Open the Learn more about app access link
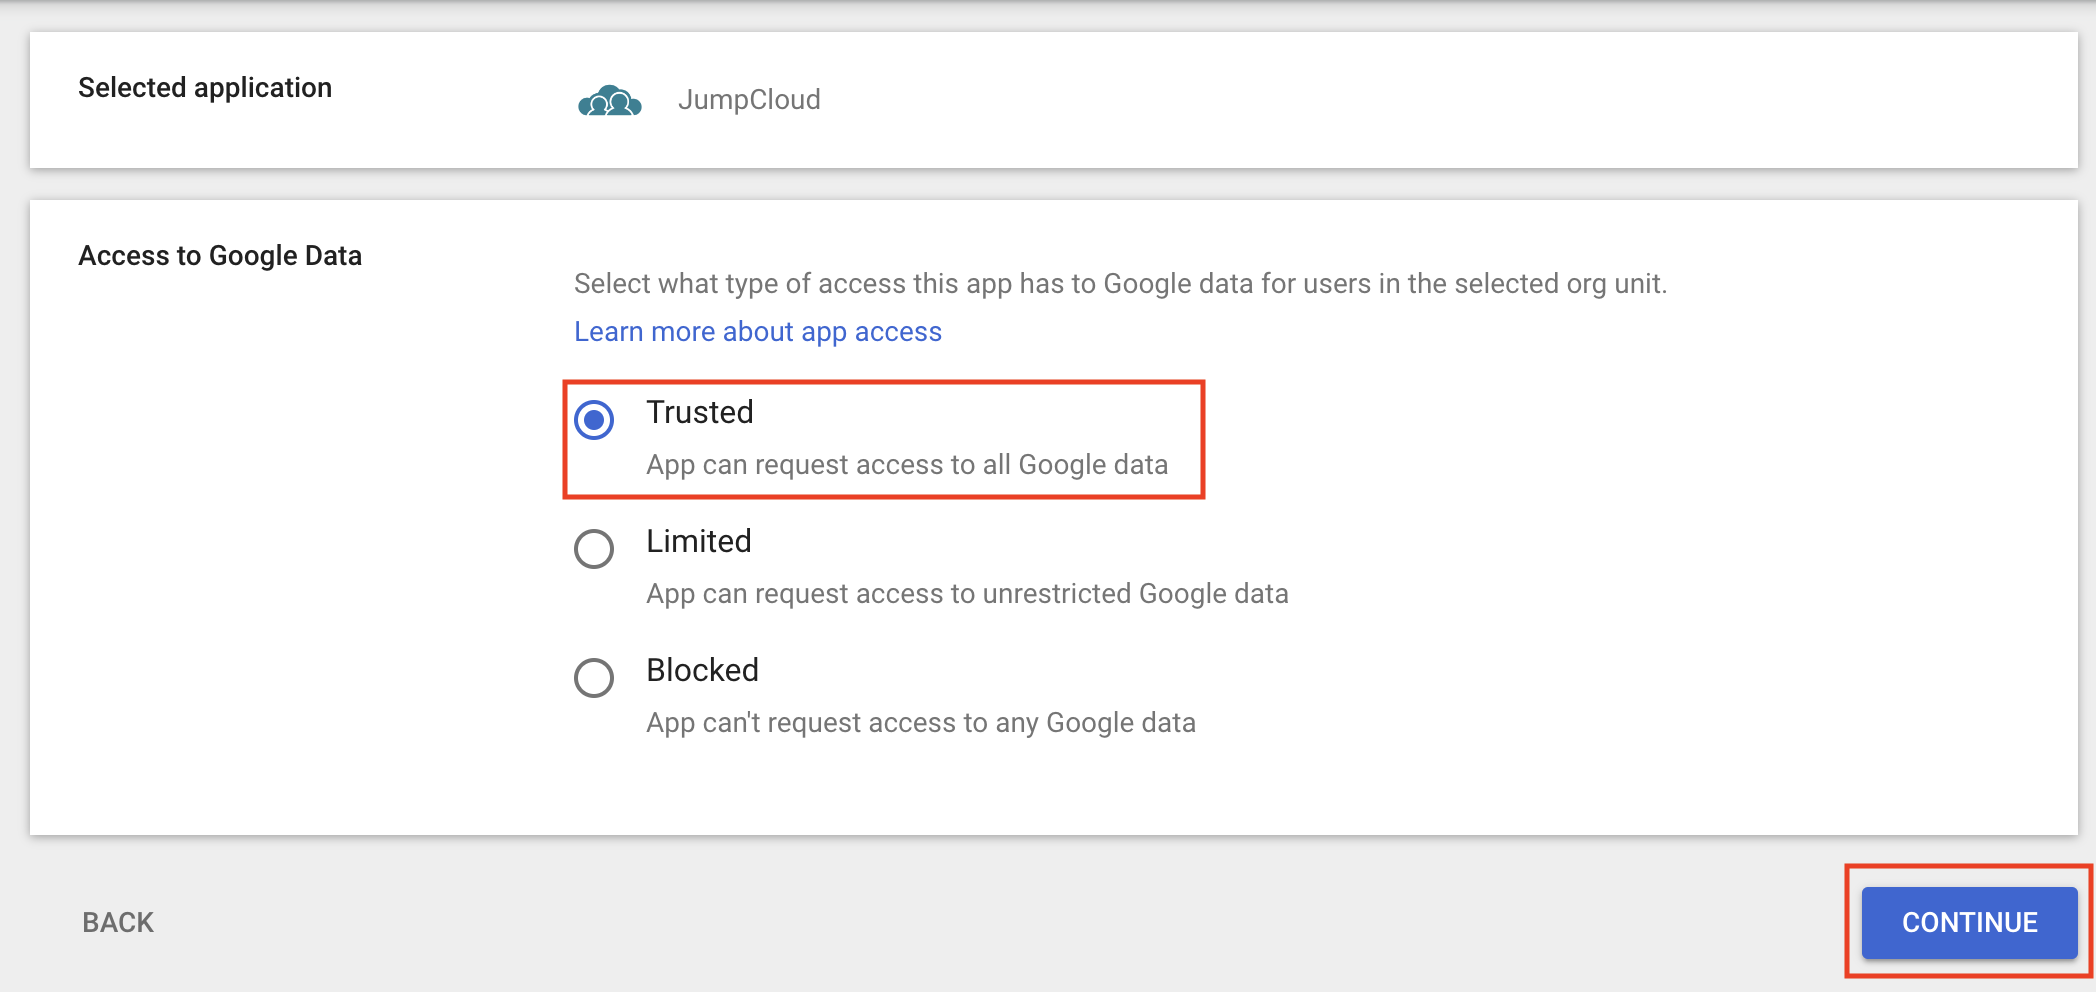Viewport: 2096px width, 992px height. coord(757,332)
